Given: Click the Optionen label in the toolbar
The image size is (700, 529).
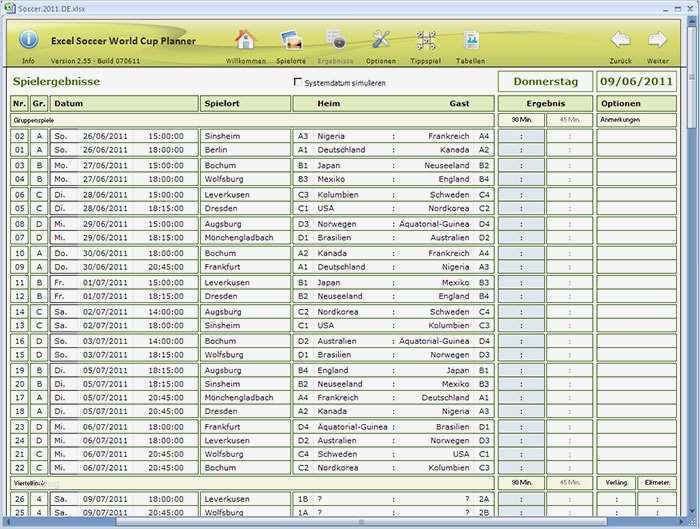Looking at the screenshot, I should click(x=381, y=61).
